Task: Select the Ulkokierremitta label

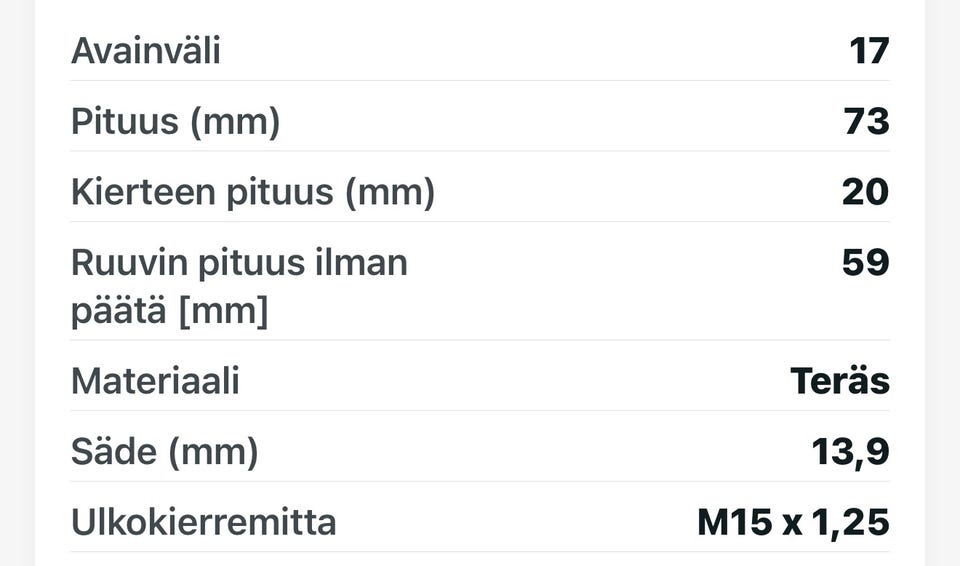Action: (204, 522)
